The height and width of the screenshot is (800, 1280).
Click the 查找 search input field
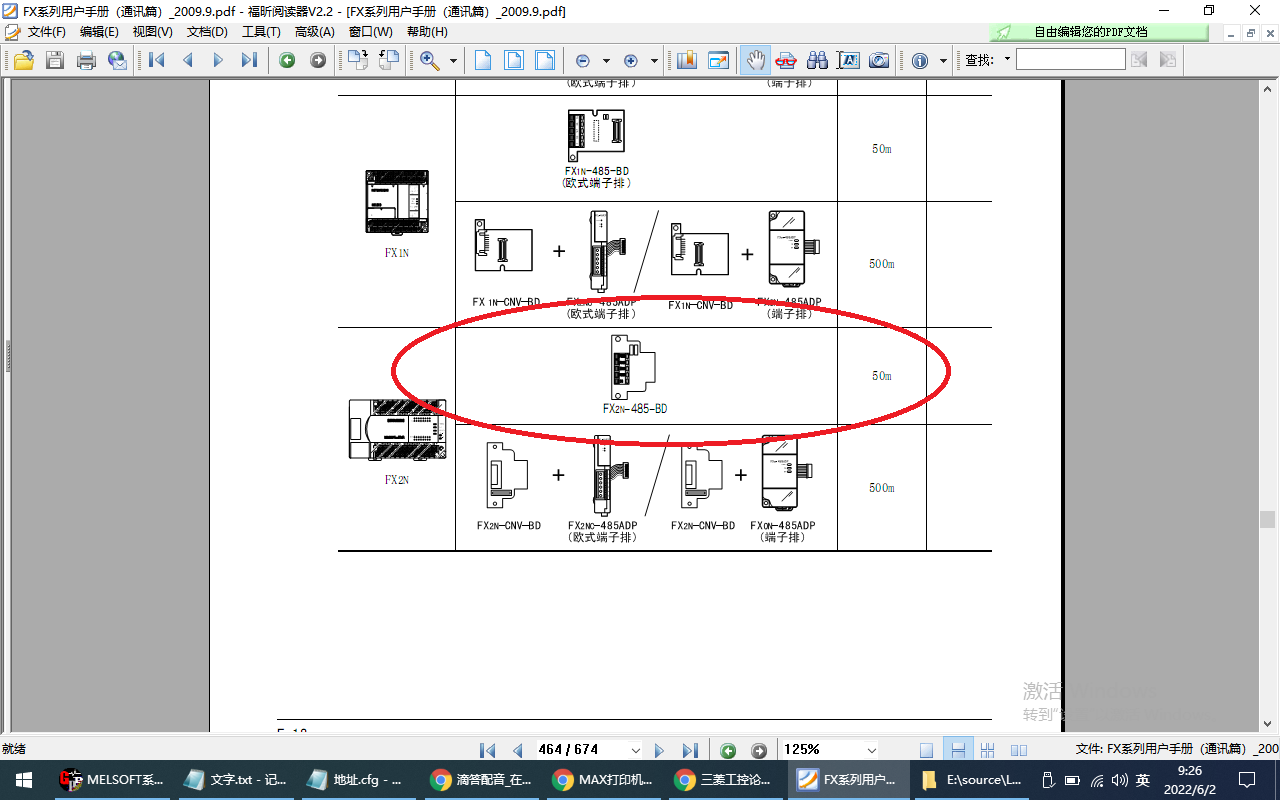[x=1070, y=60]
